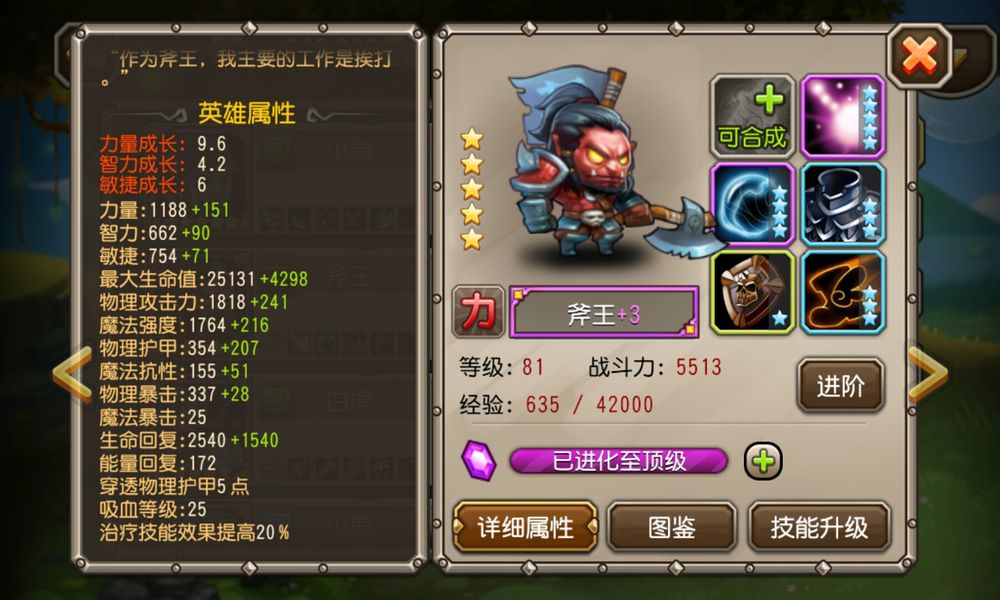
Task: Go to next hero with right arrow
Action: pyautogui.click(x=928, y=375)
